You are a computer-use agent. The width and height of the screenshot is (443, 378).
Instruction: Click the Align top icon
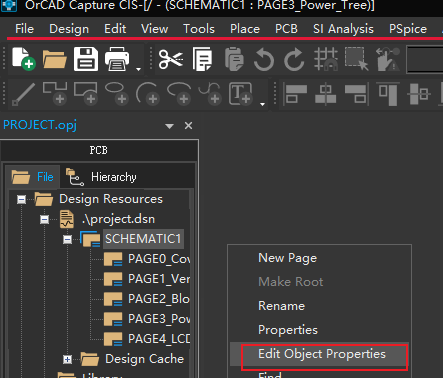(388, 94)
